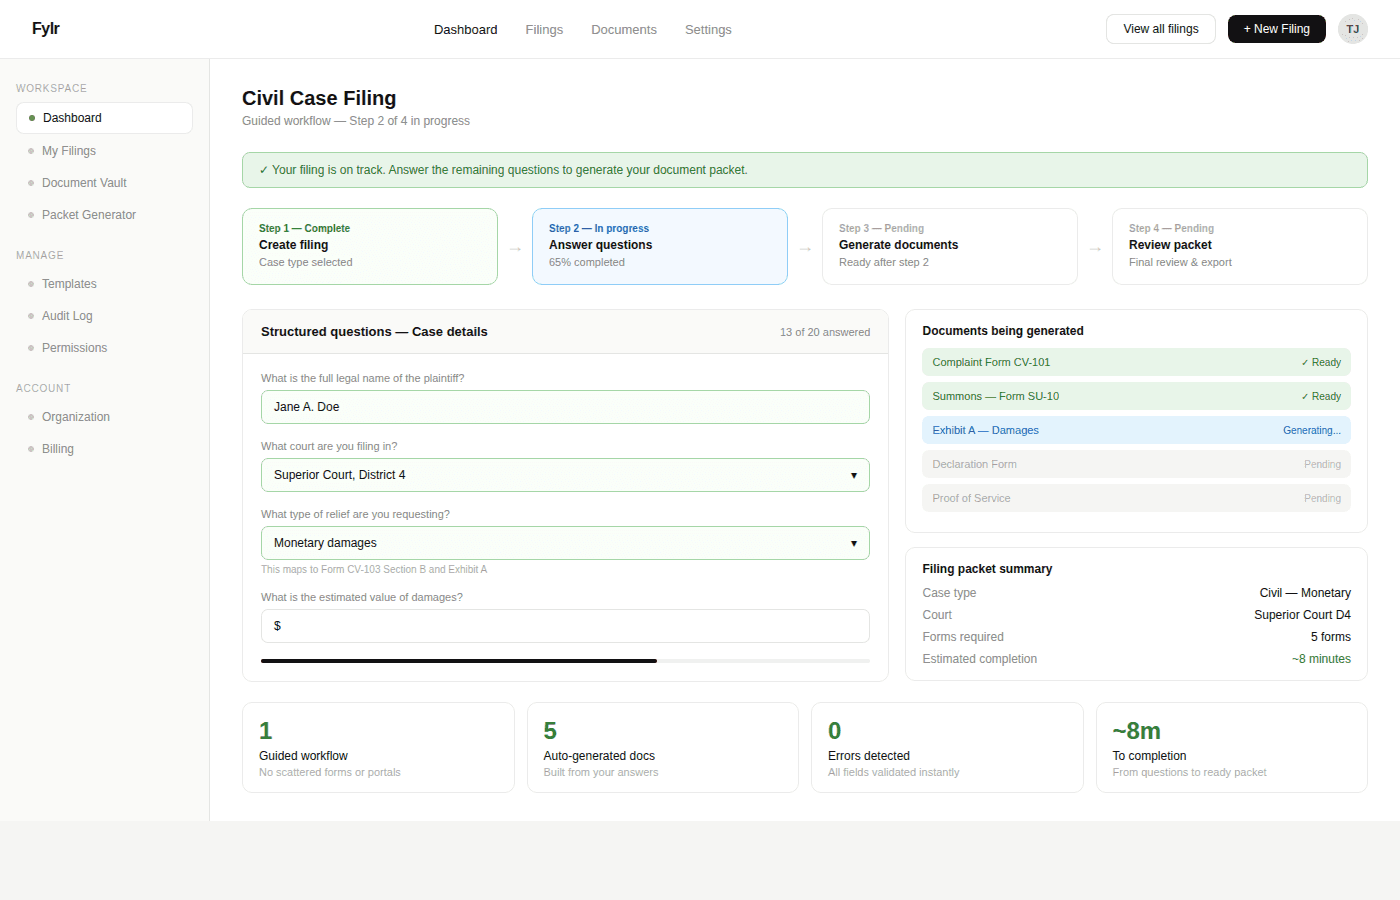
Task: Select the Step 4 Review packet card
Action: pos(1240,246)
